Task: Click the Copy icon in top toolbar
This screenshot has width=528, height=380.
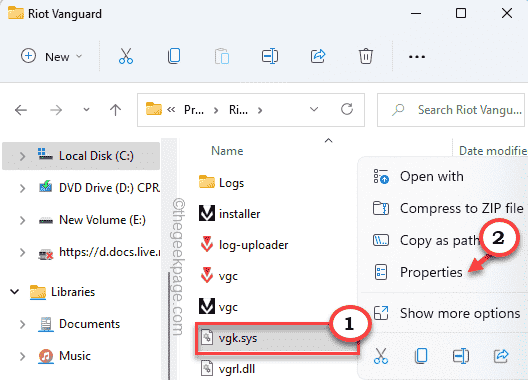Action: coord(174,56)
